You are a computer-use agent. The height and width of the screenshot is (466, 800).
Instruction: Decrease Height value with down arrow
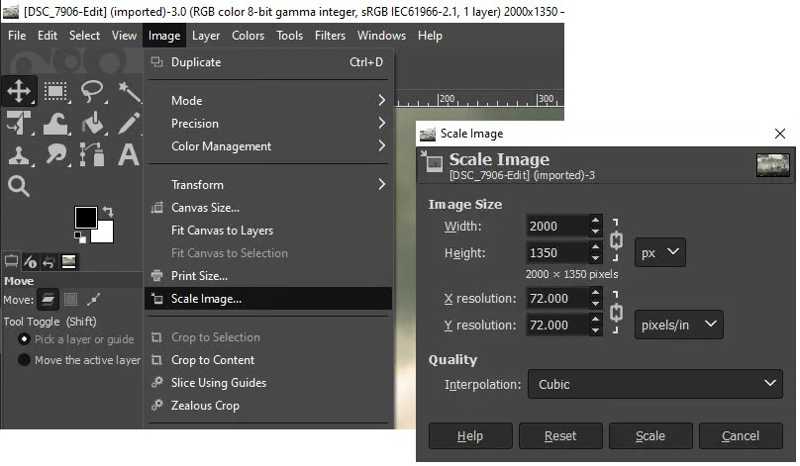(x=595, y=259)
